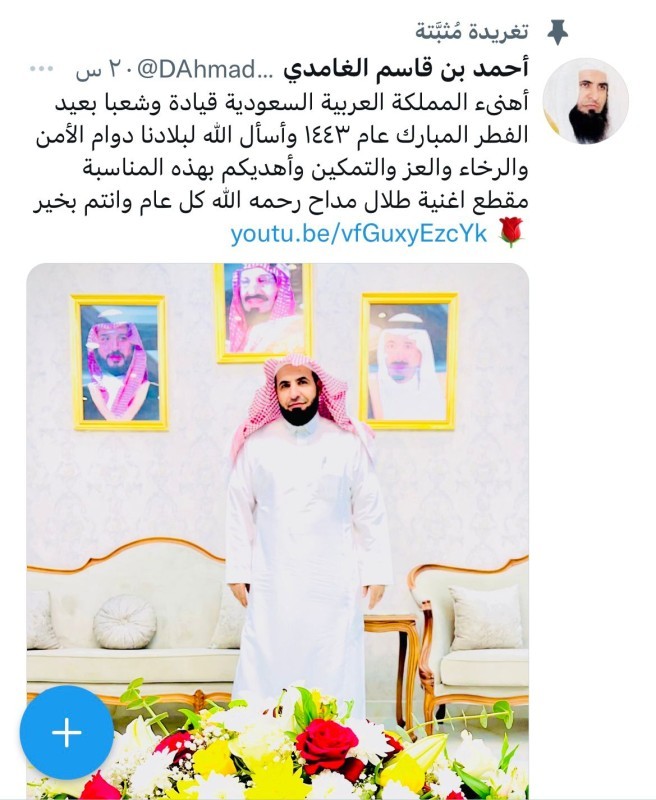Screen dimensions: 656x800
Task: Click the right framed portrait in photo
Action: (x=409, y=361)
